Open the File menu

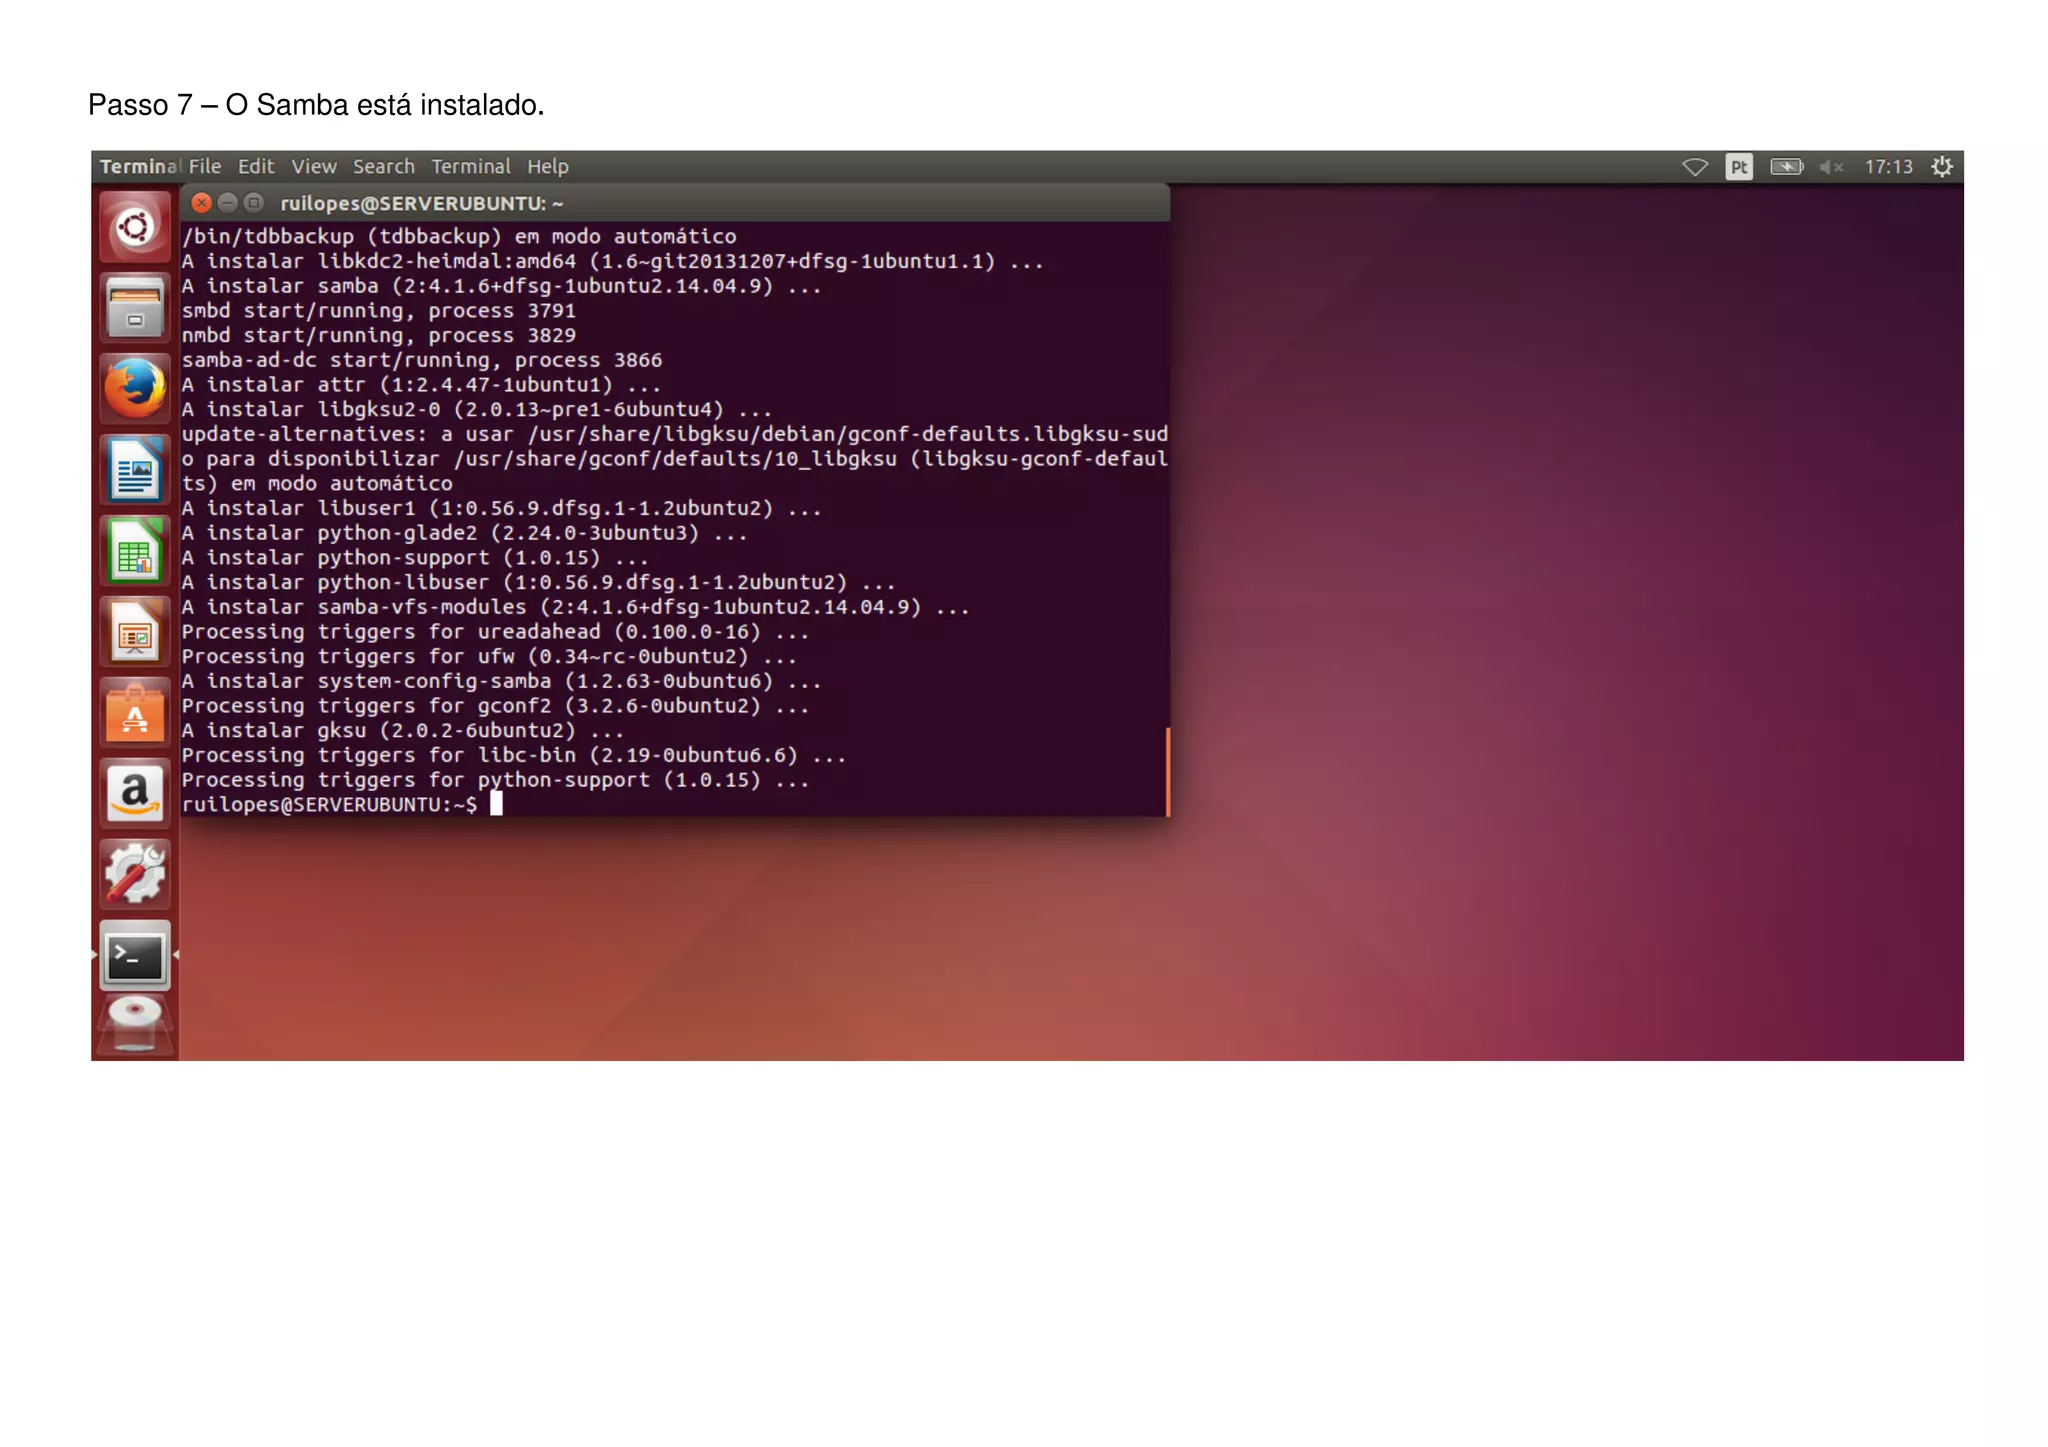pyautogui.click(x=205, y=167)
